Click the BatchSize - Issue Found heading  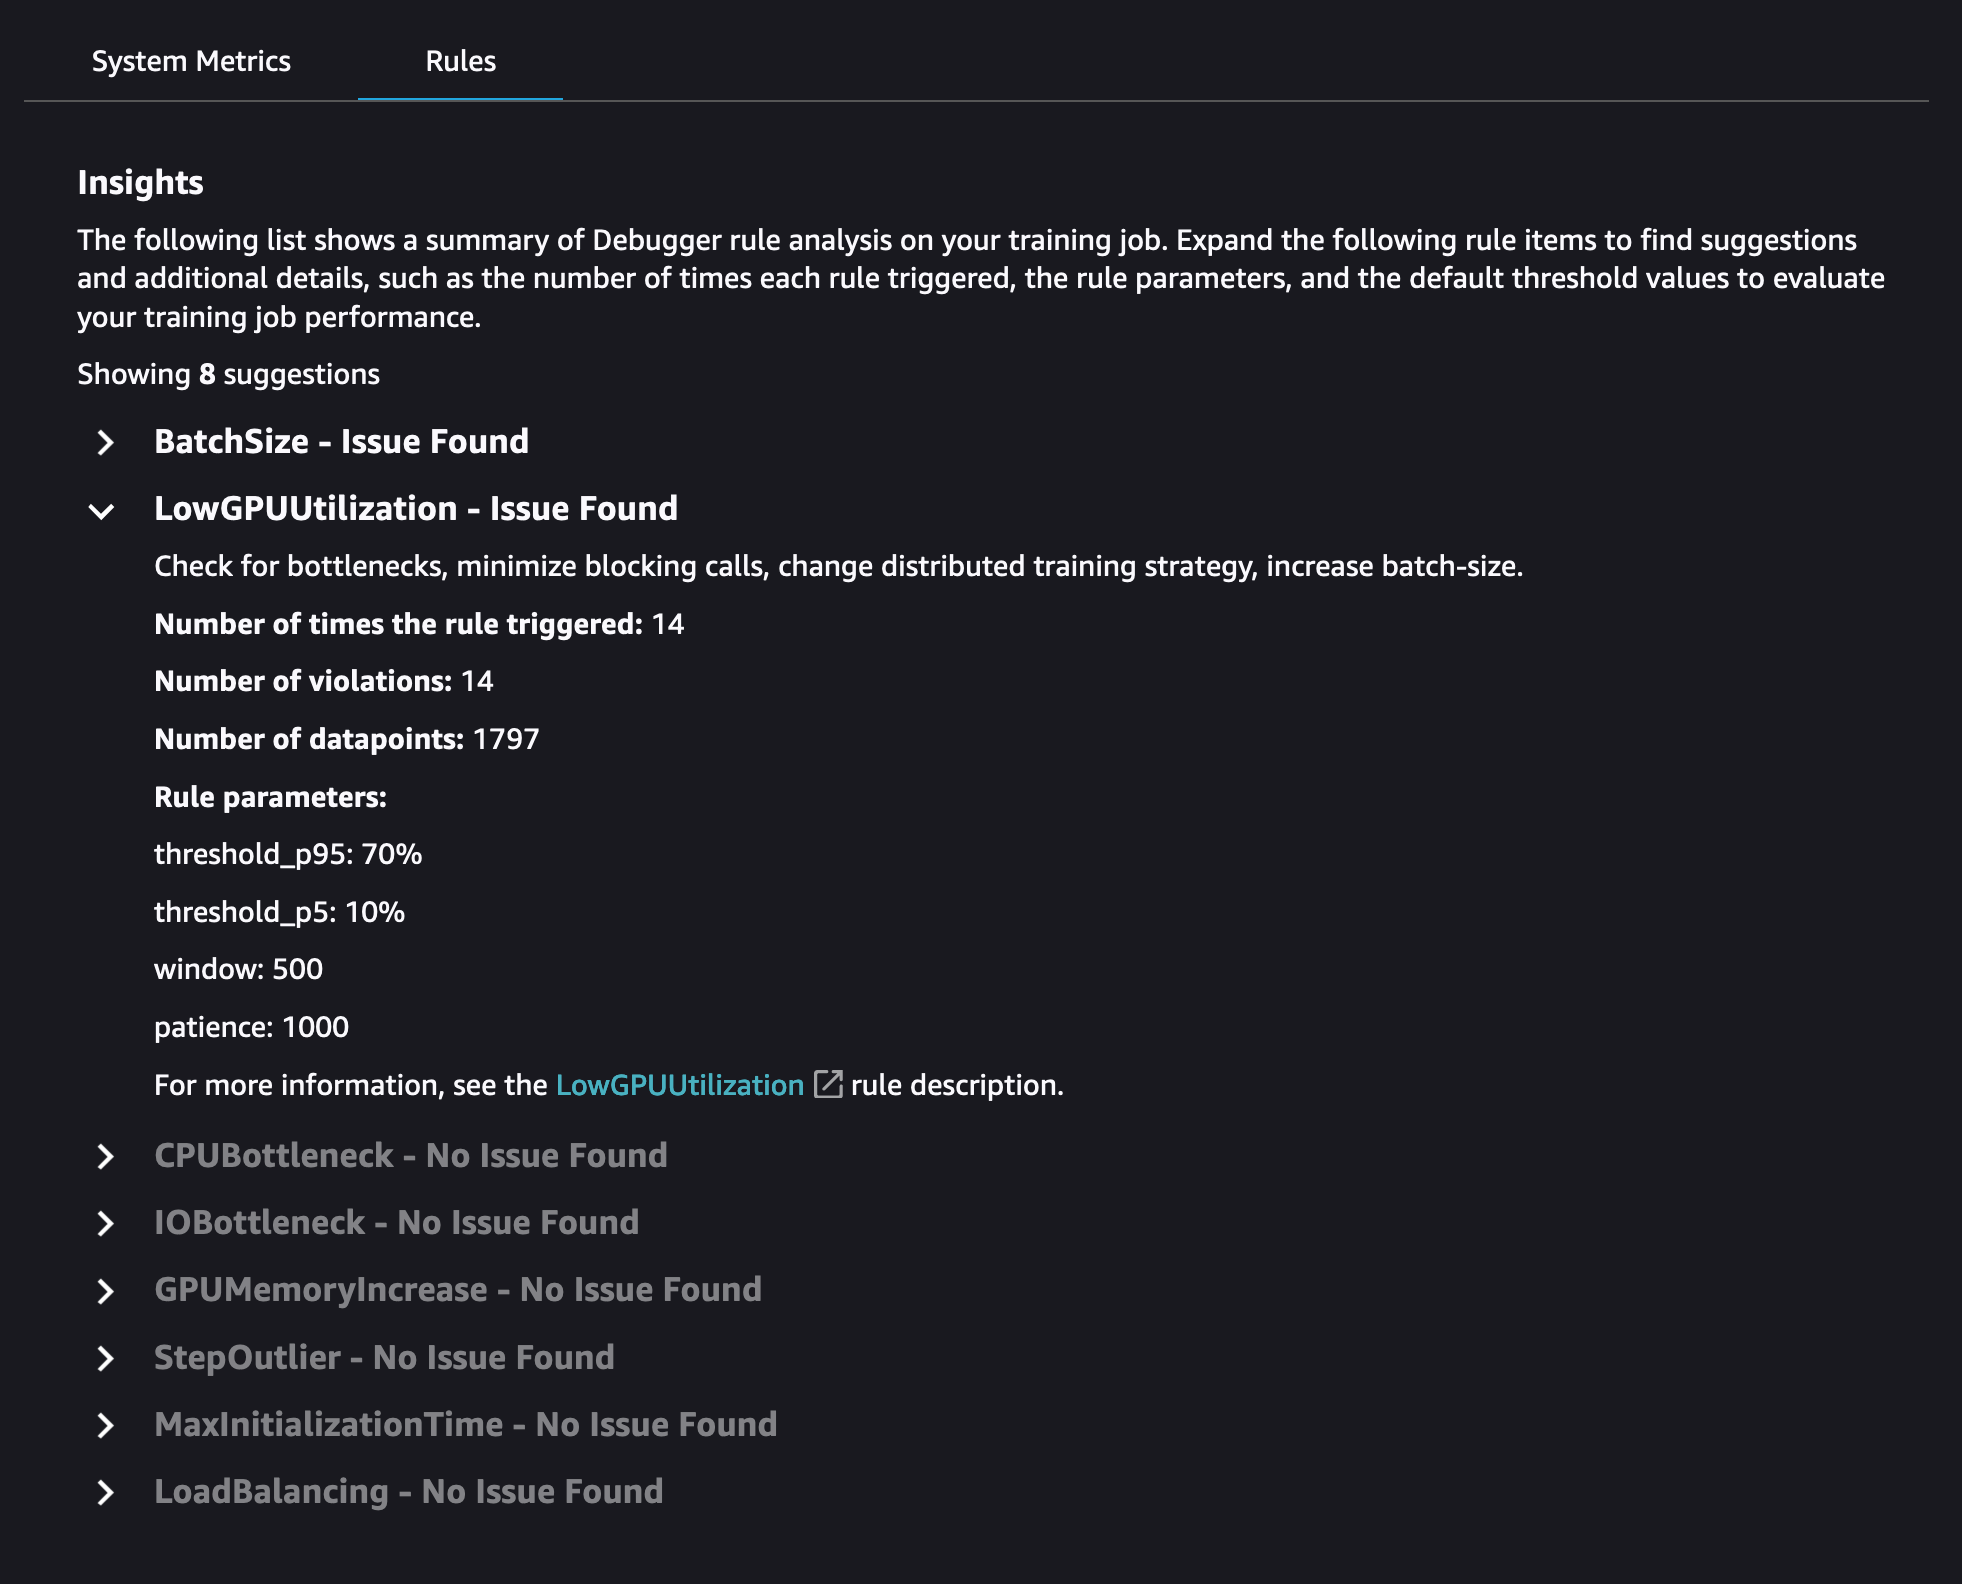tap(341, 441)
